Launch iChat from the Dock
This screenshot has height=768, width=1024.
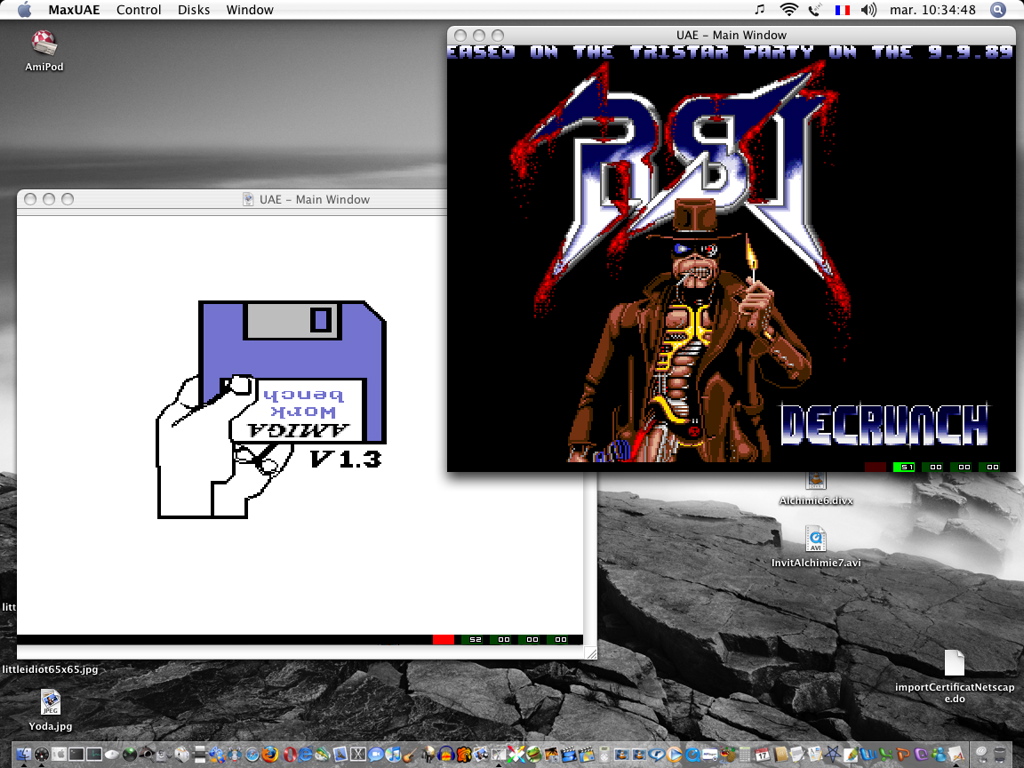pyautogui.click(x=376, y=754)
